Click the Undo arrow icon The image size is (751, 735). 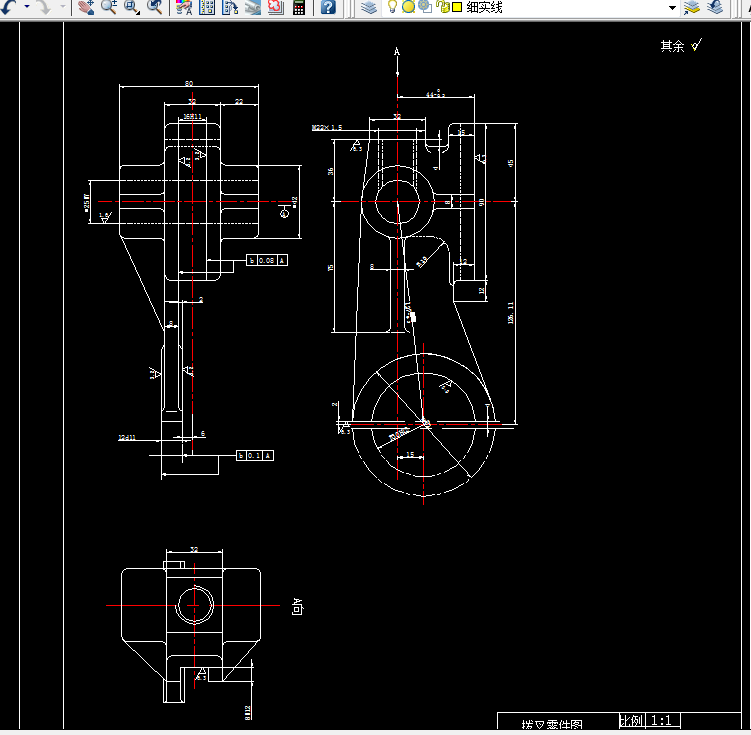coord(9,7)
